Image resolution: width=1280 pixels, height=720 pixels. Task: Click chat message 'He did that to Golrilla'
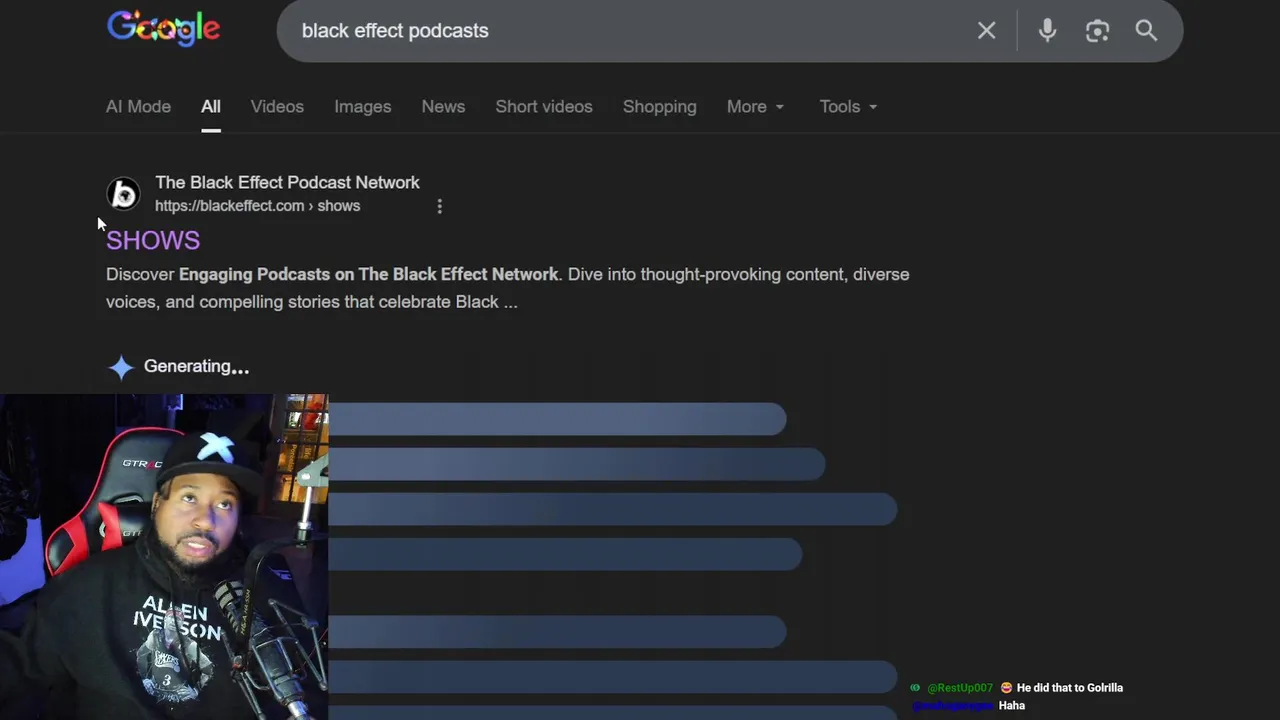(x=1070, y=688)
